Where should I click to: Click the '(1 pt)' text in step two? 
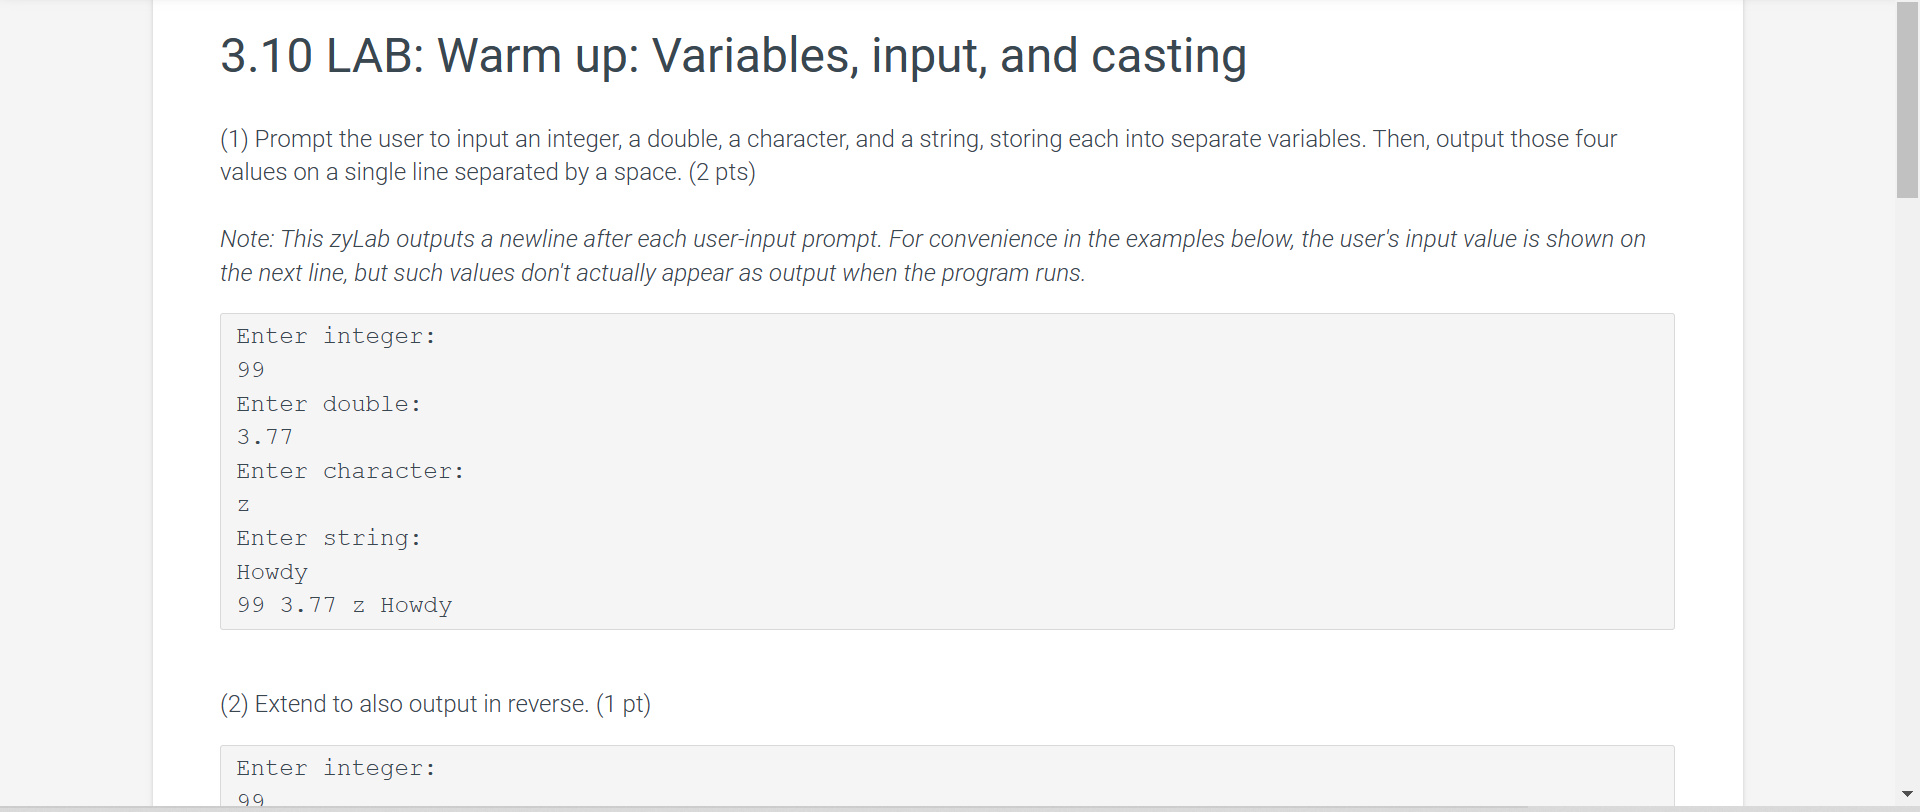(x=623, y=704)
